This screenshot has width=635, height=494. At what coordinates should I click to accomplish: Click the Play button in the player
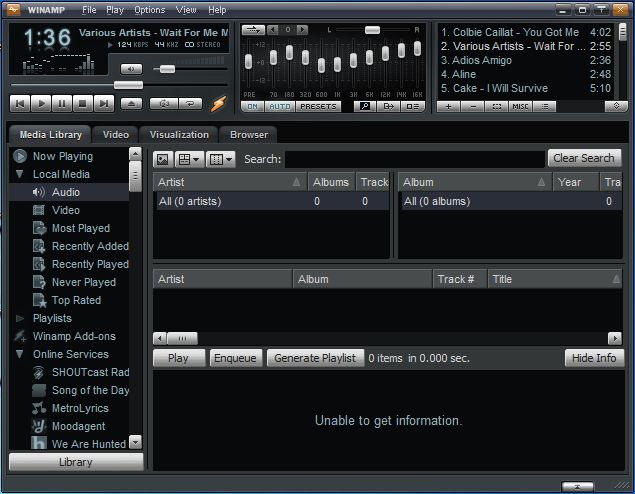[41, 104]
